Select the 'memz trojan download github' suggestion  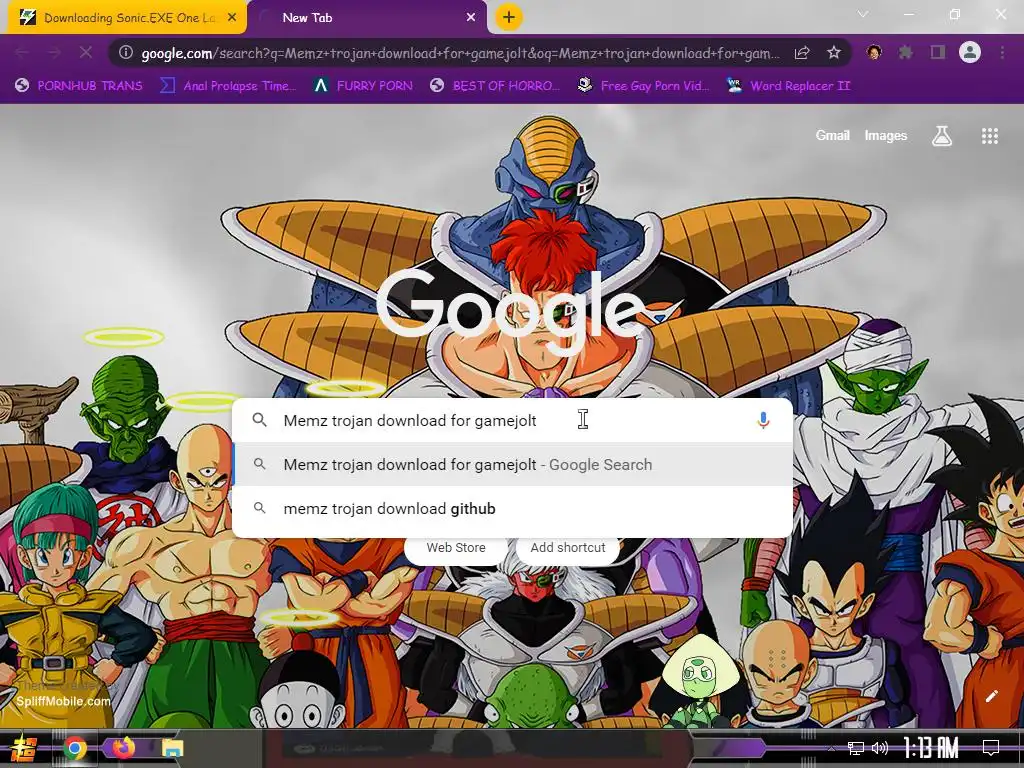513,509
